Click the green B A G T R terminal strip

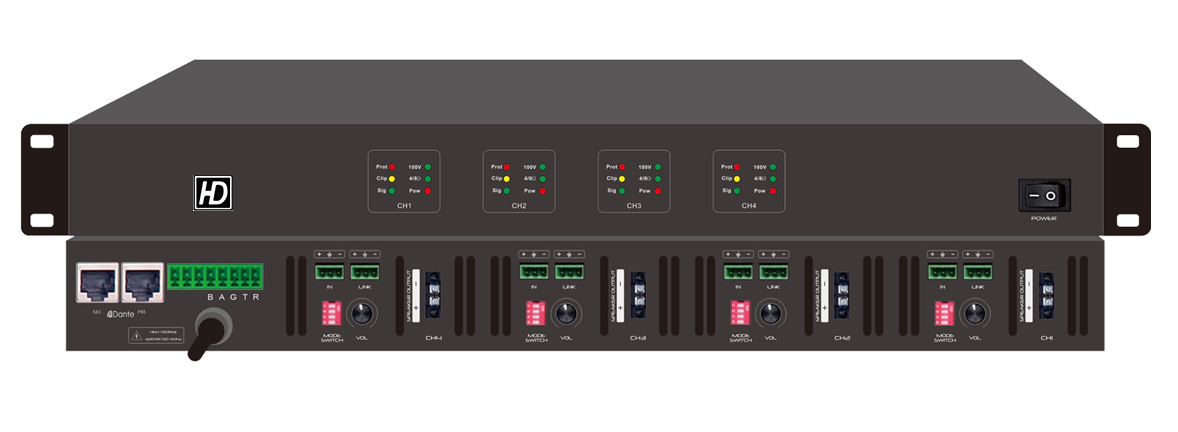tap(215, 275)
